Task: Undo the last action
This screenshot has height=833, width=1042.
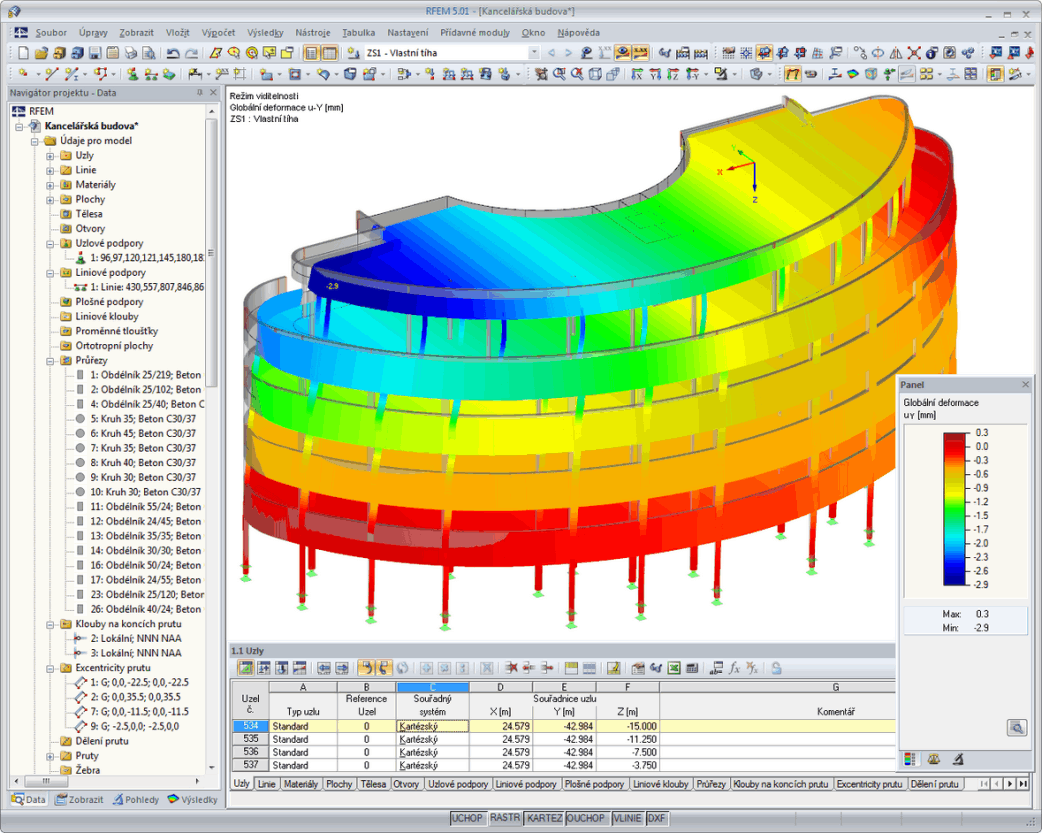Action: coord(173,53)
